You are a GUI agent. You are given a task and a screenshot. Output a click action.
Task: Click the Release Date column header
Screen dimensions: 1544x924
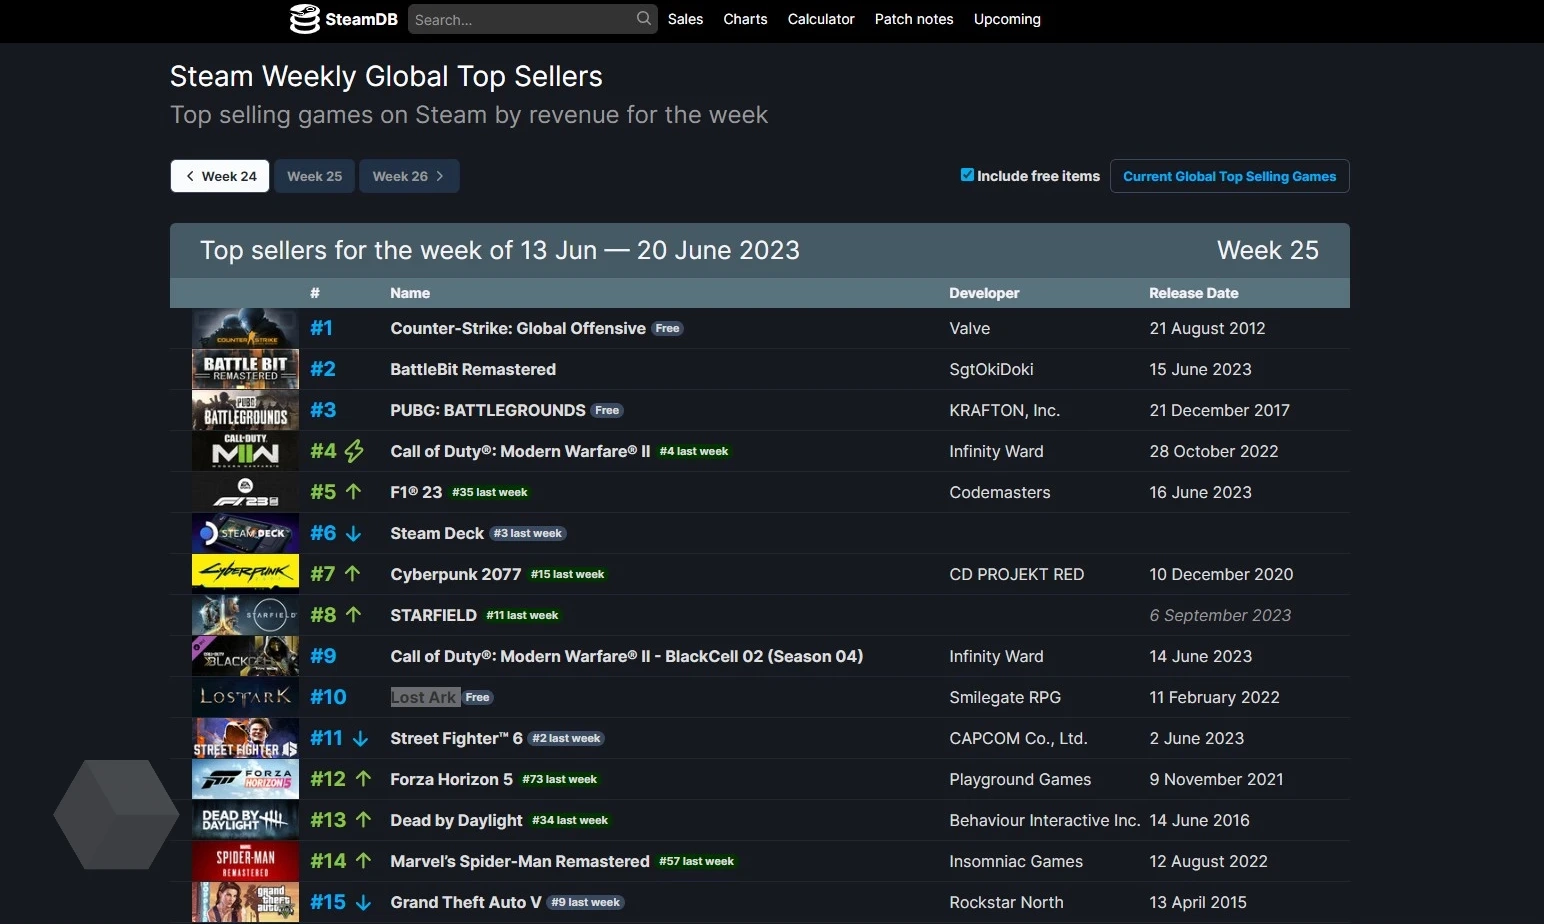[1194, 293]
